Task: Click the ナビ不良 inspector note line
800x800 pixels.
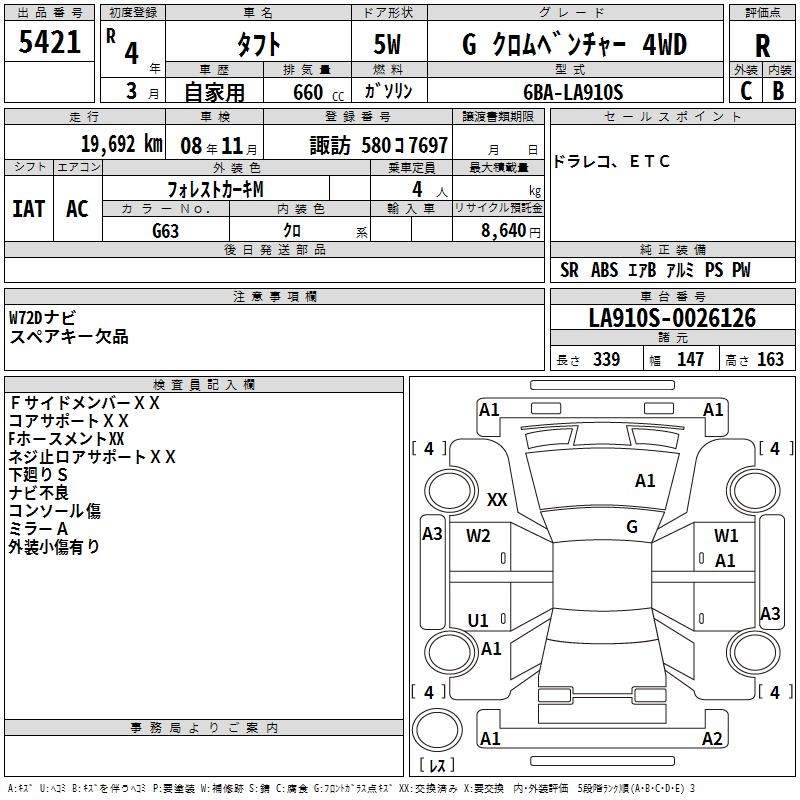Action: pos(39,493)
